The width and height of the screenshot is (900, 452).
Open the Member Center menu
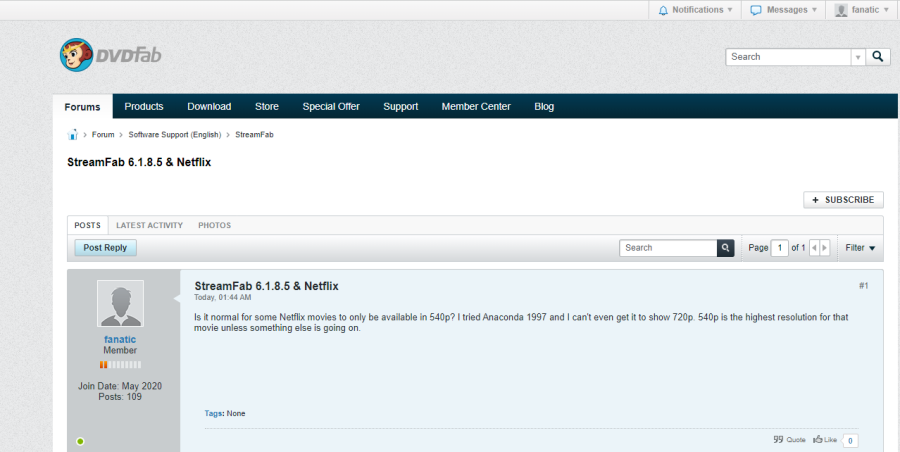(x=476, y=106)
